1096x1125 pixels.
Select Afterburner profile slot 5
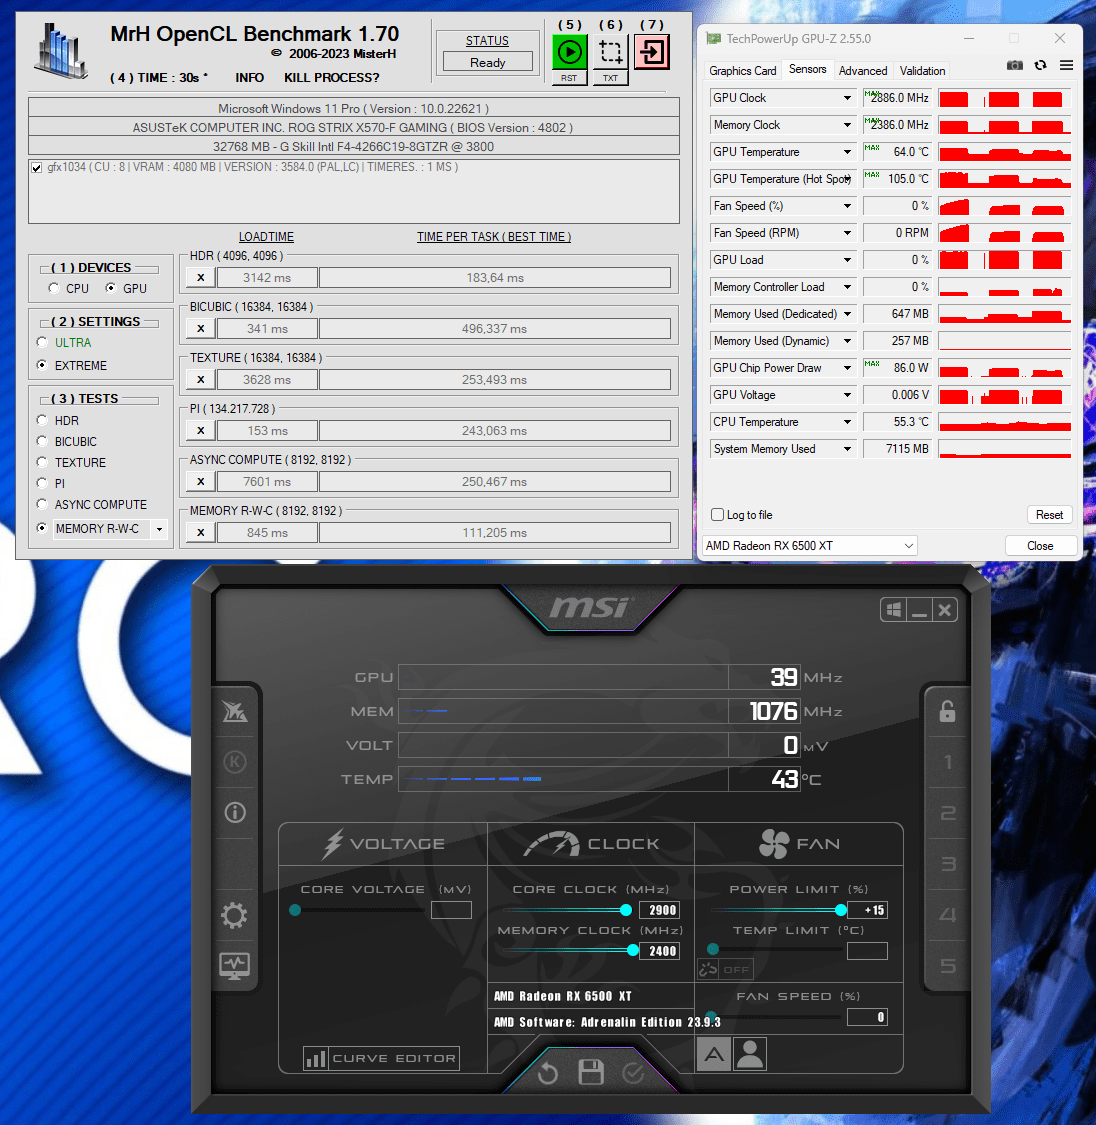point(948,966)
